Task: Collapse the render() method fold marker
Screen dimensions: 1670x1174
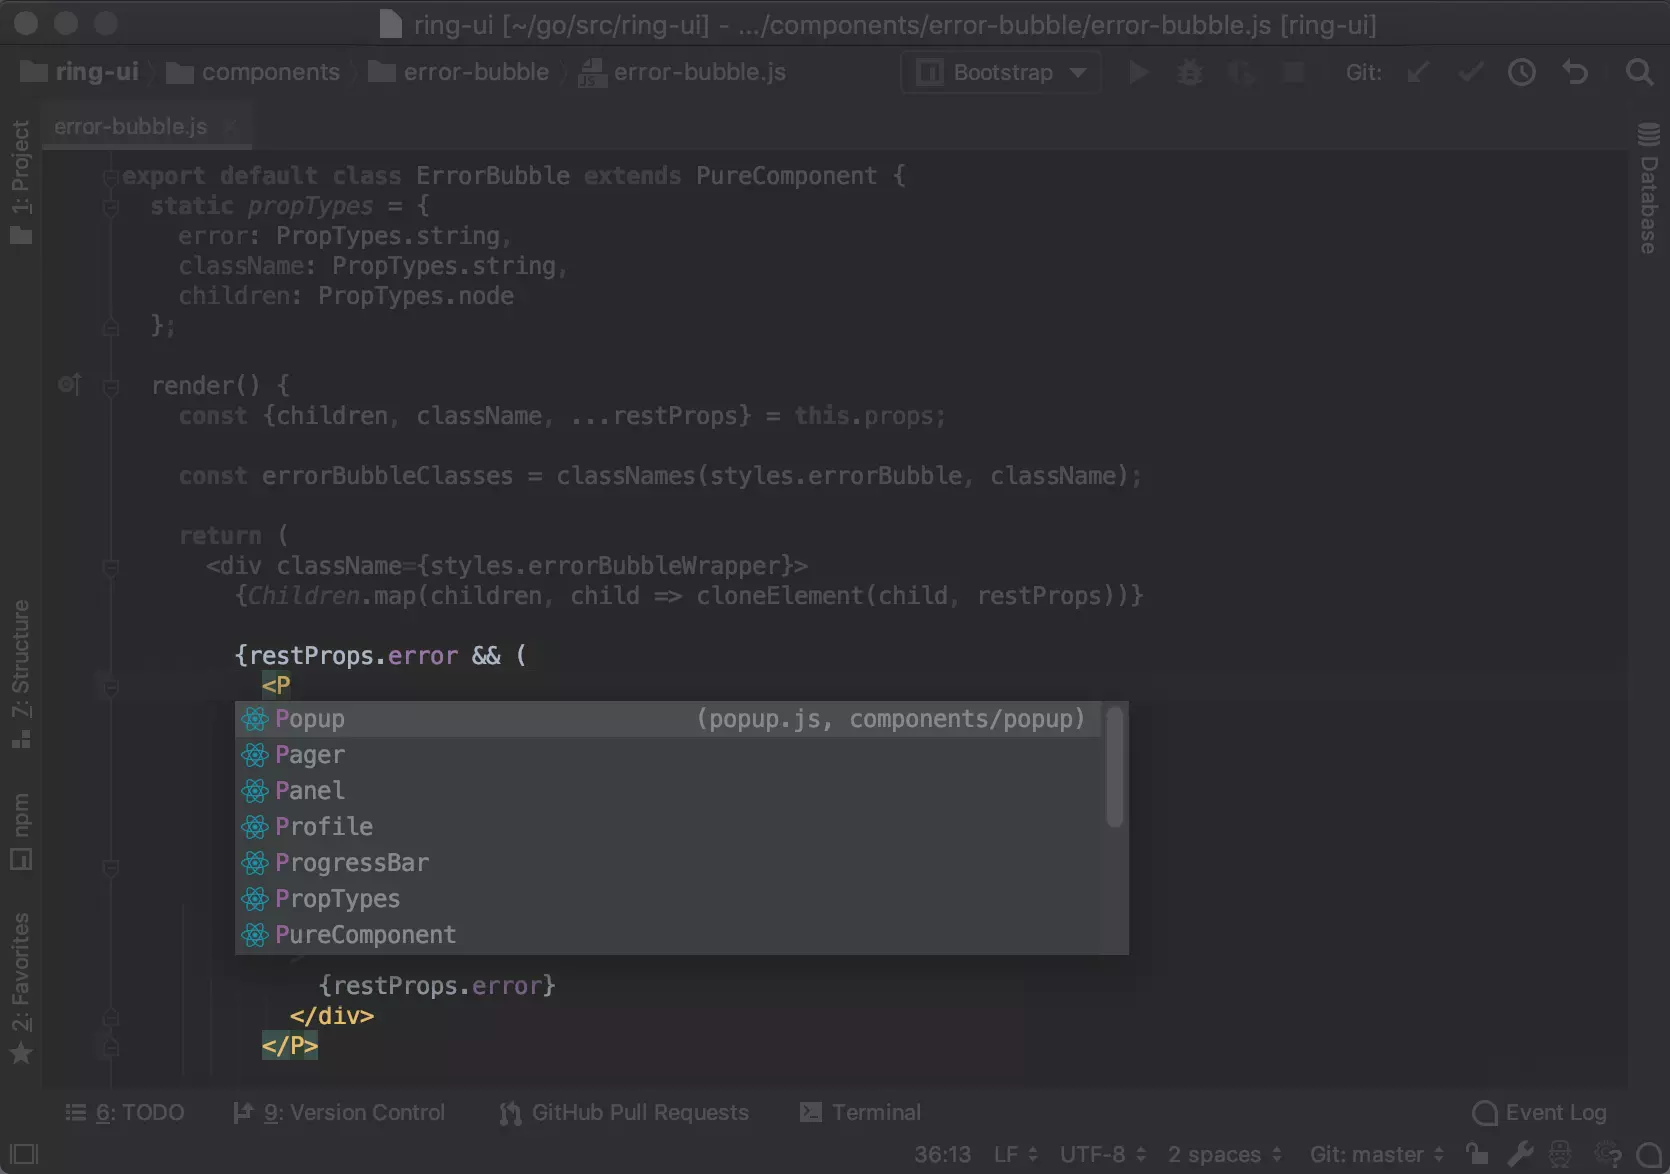Action: click(111, 386)
